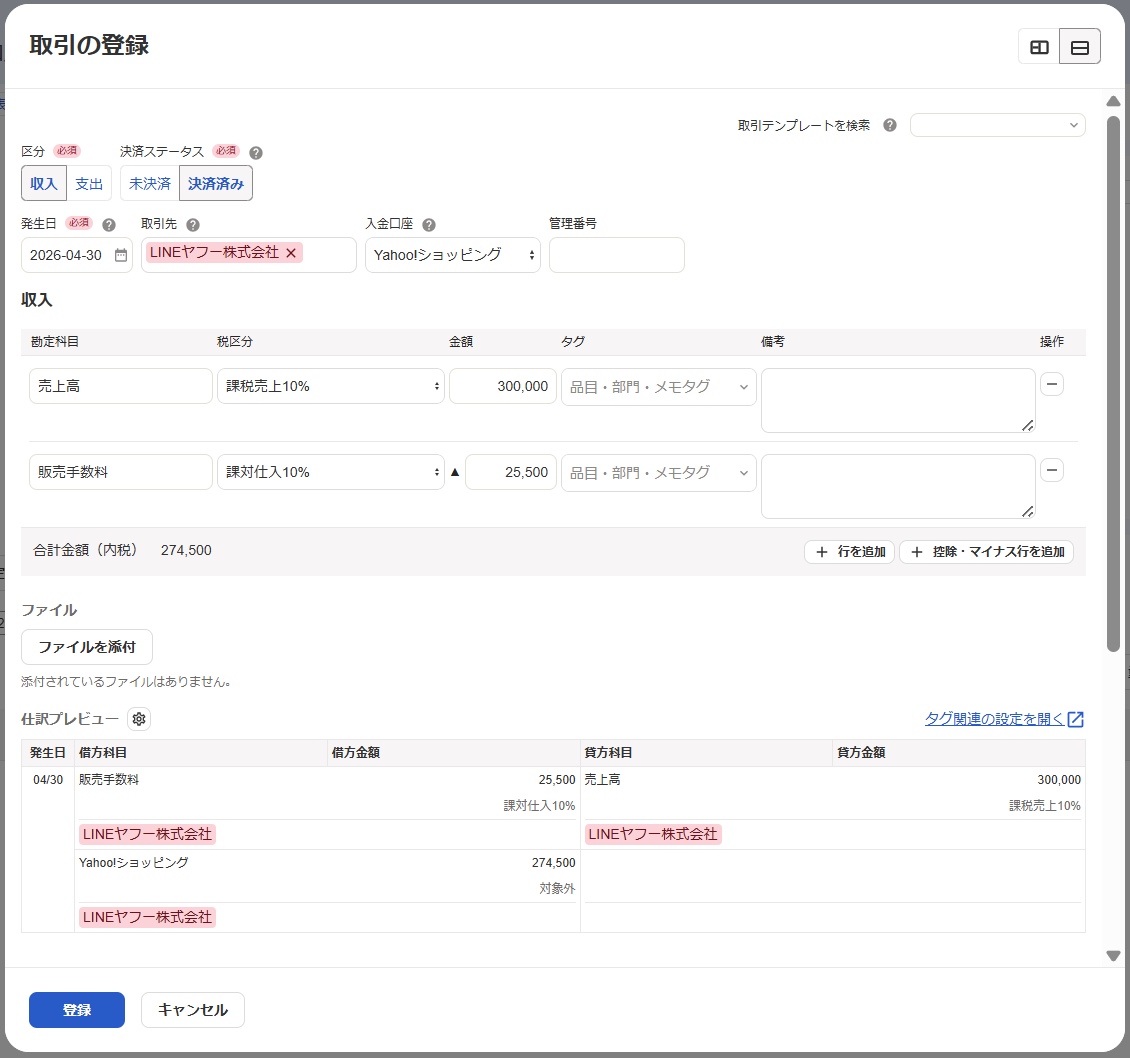Open 入金口座 Yahoo!ショッピング dropdown
The height and width of the screenshot is (1058, 1130).
click(453, 255)
